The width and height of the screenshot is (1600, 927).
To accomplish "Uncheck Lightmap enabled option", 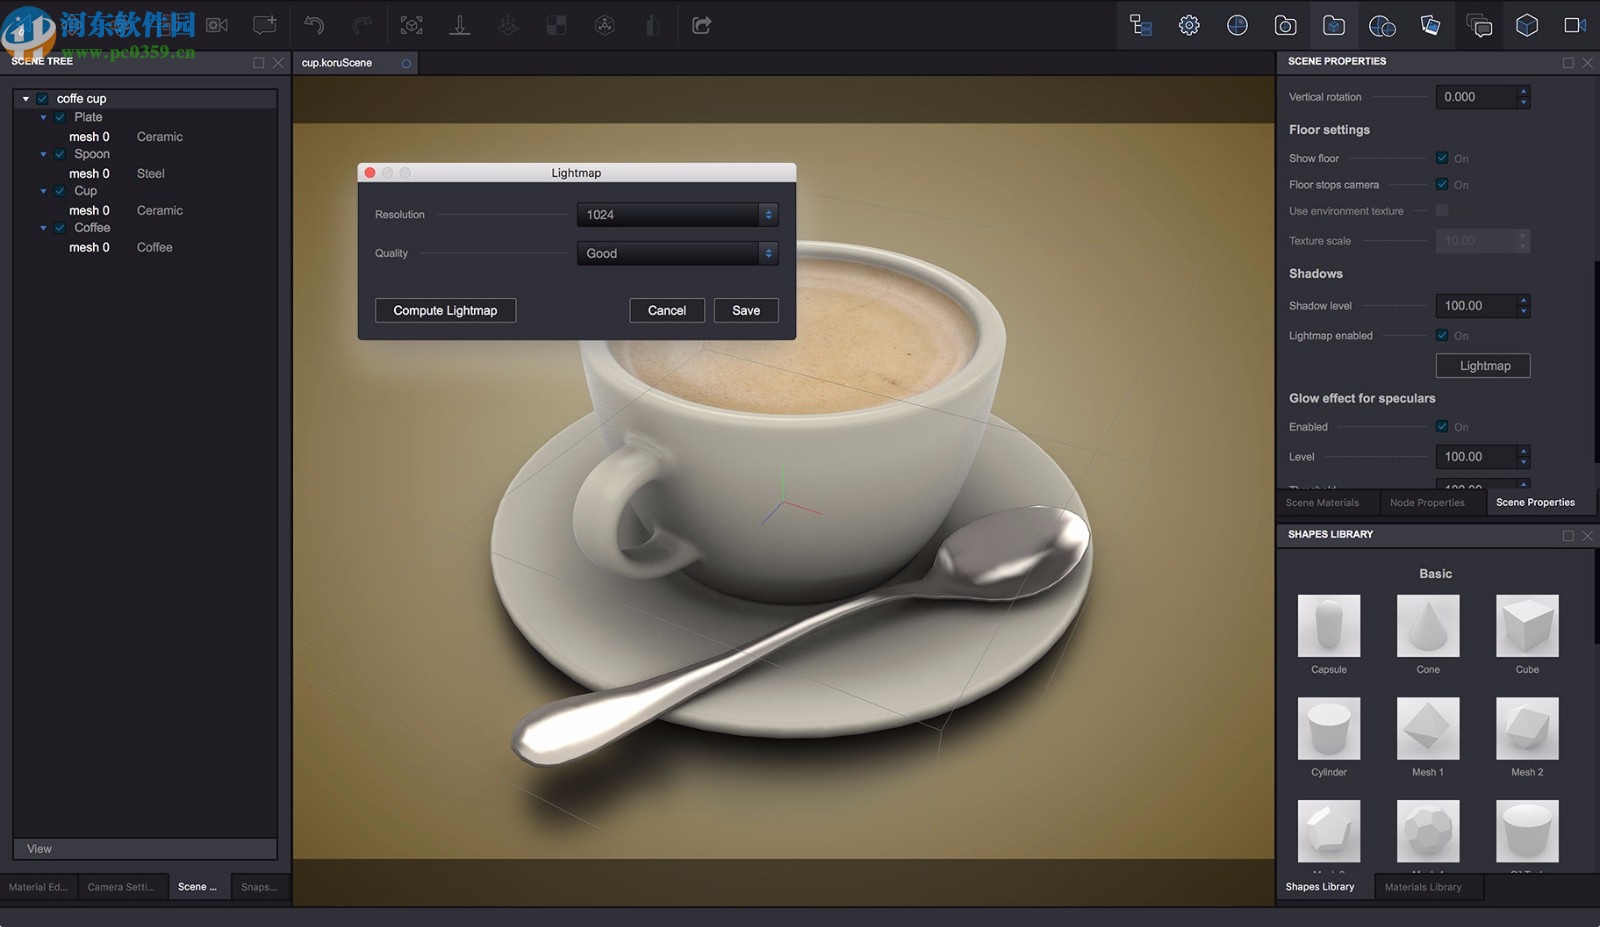I will 1442,335.
